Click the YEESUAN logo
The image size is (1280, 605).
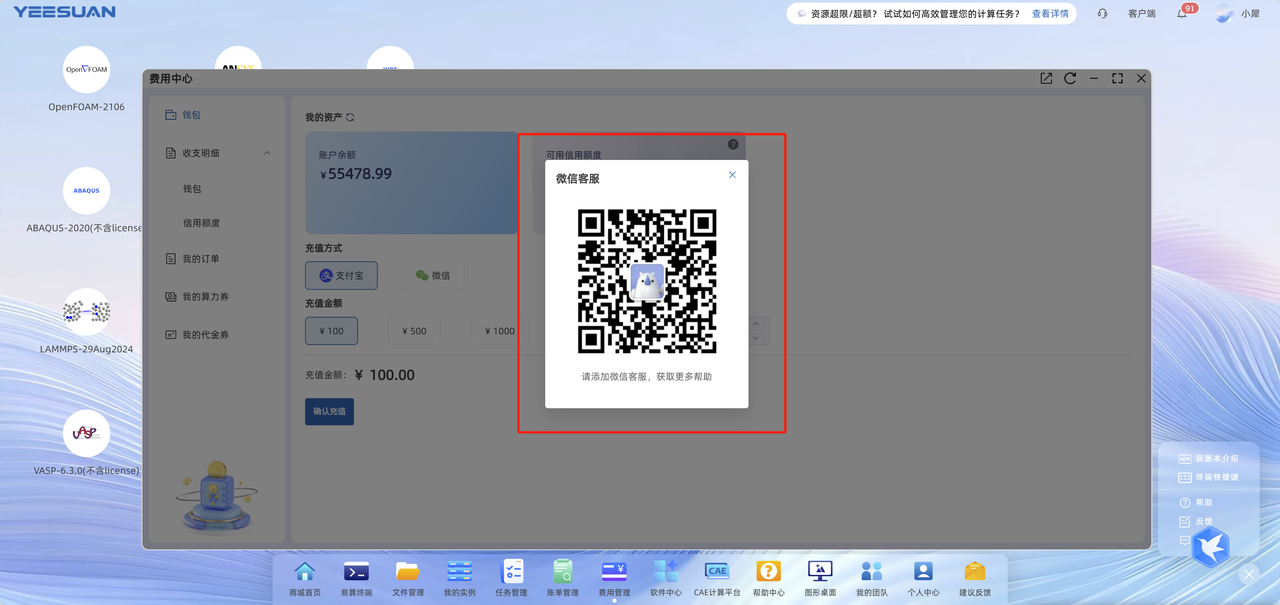(x=65, y=12)
